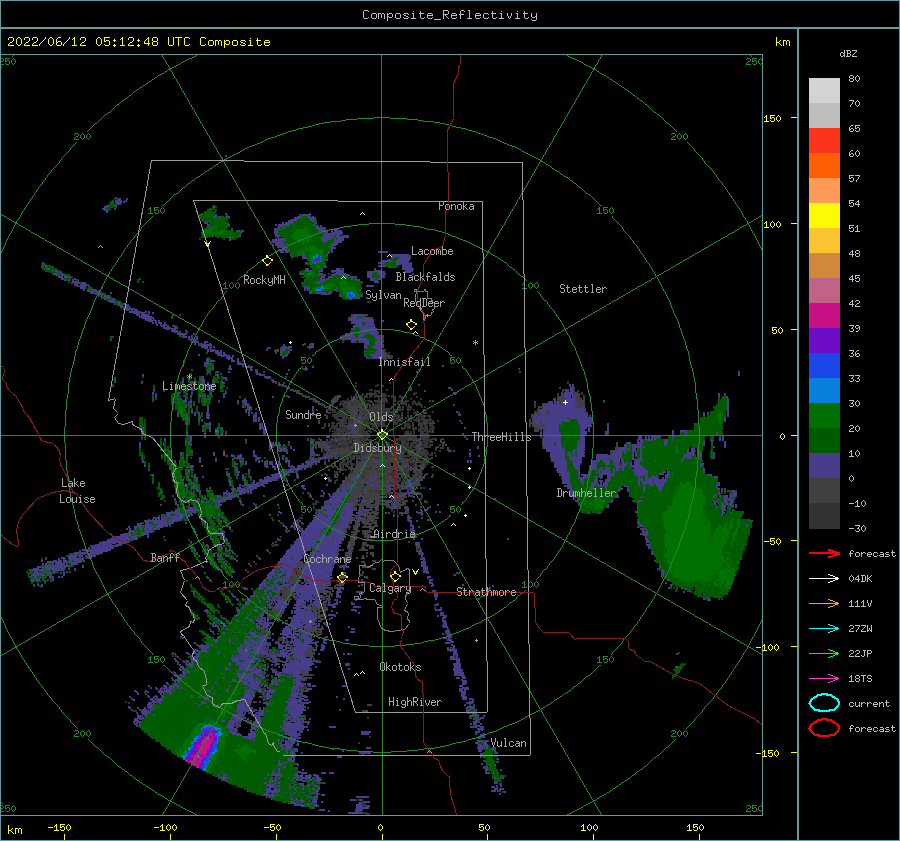Viewport: 900px width, 841px height.
Task: Select the blue 33-36 dBZ color swatch
Action: pos(824,366)
